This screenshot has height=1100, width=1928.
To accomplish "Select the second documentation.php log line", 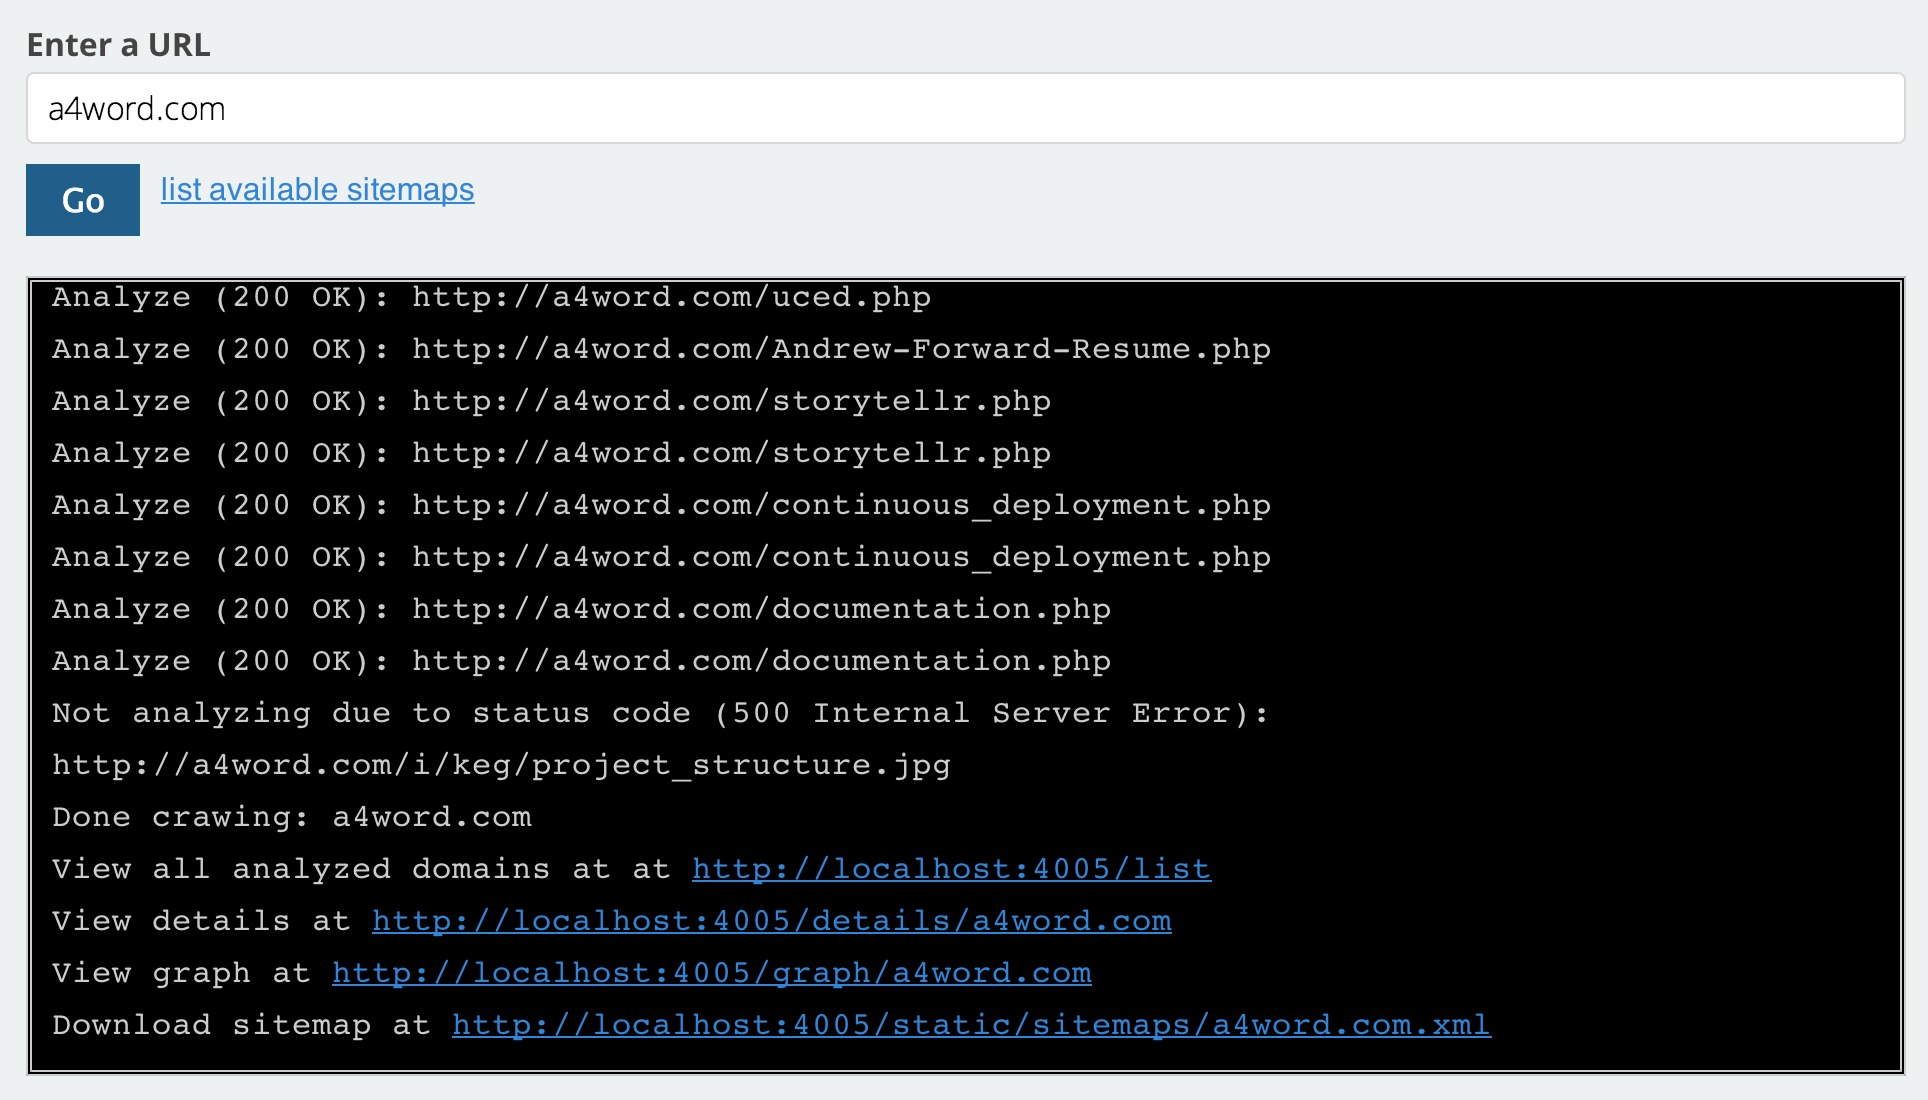I will [x=581, y=661].
